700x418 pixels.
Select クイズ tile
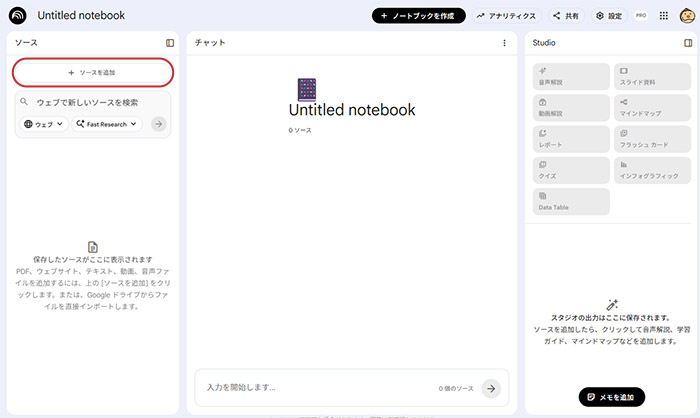pos(571,170)
